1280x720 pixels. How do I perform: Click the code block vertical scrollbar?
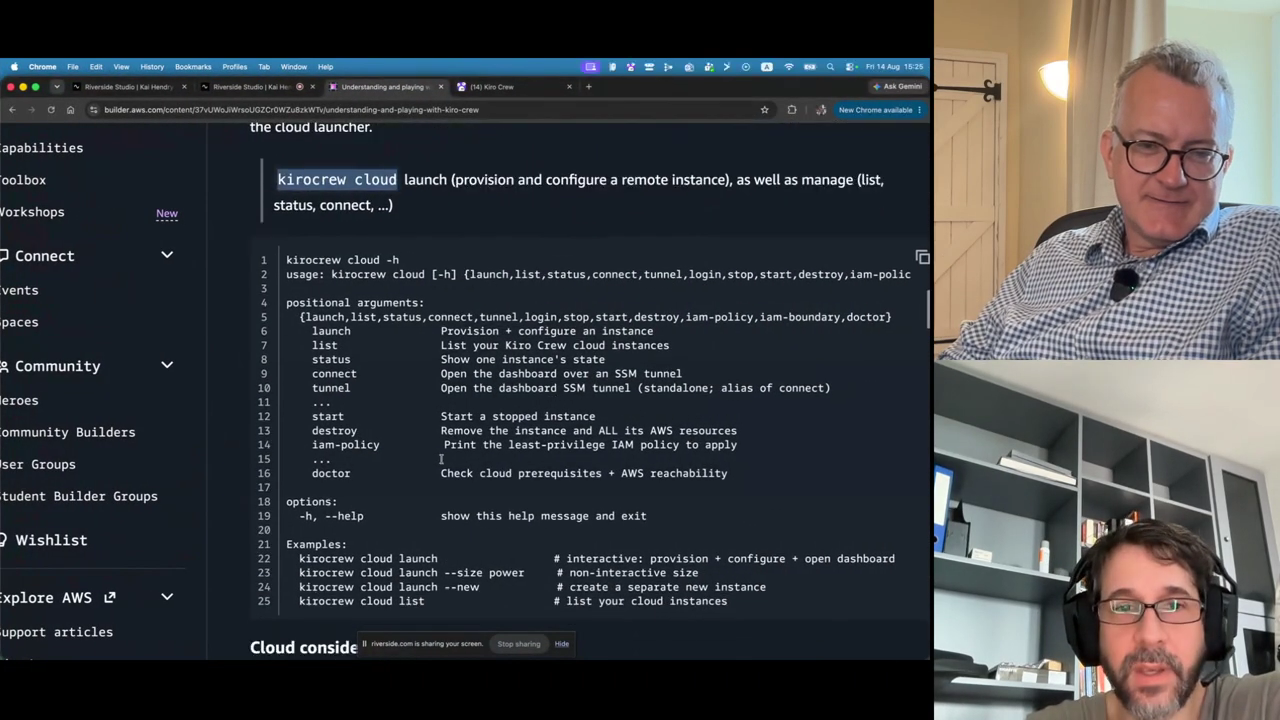tap(928, 310)
